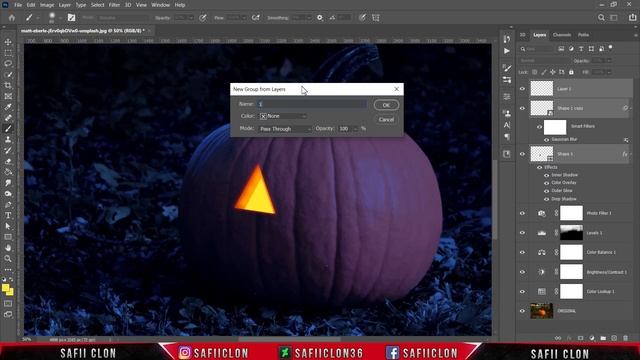
Task: Select the Zoom tool
Action: 8,259
